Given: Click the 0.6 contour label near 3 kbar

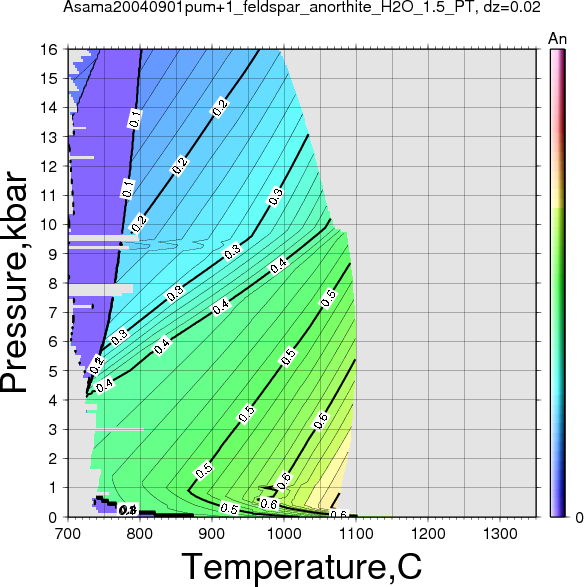Looking at the screenshot, I should coord(320,420).
